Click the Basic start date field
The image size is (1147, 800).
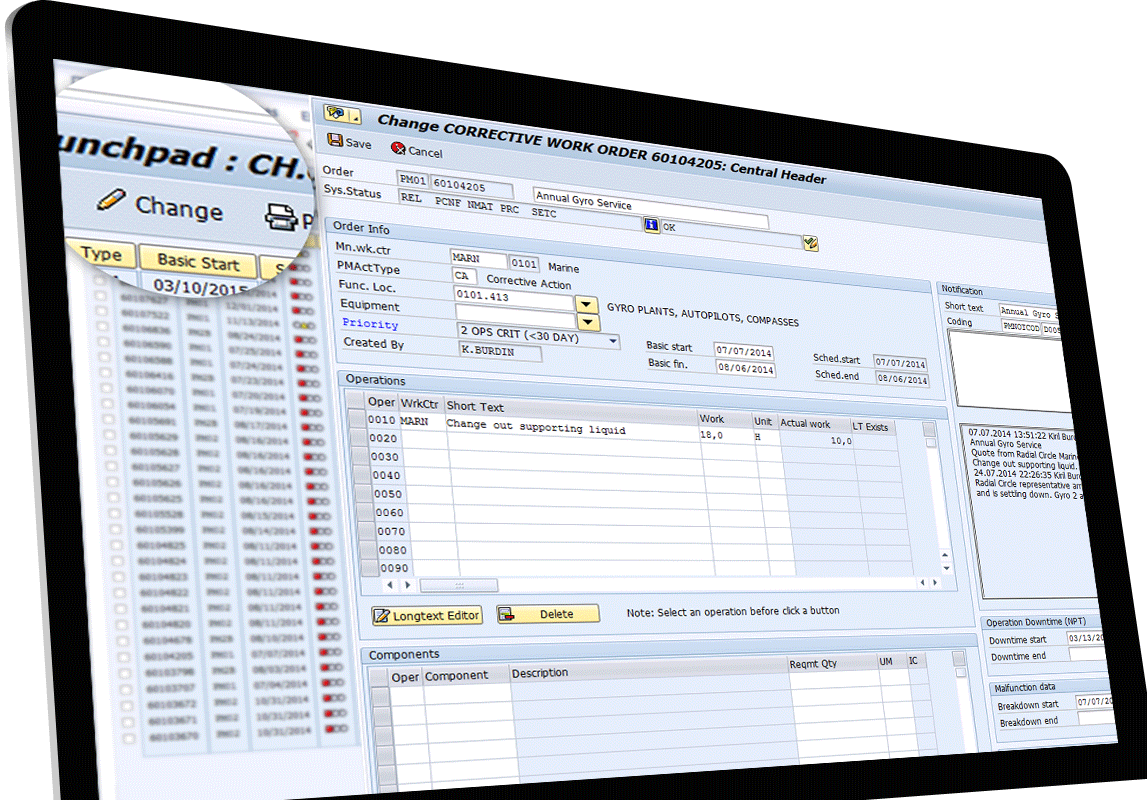[744, 350]
